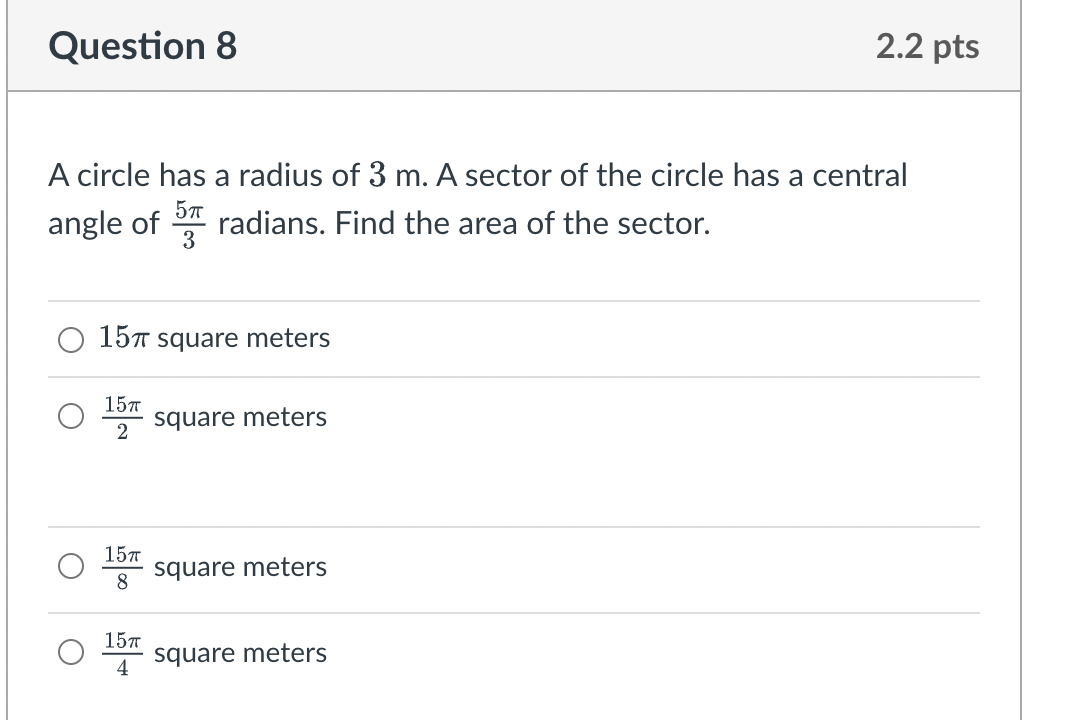Select the 15π/4 square meters answer

pos(70,652)
